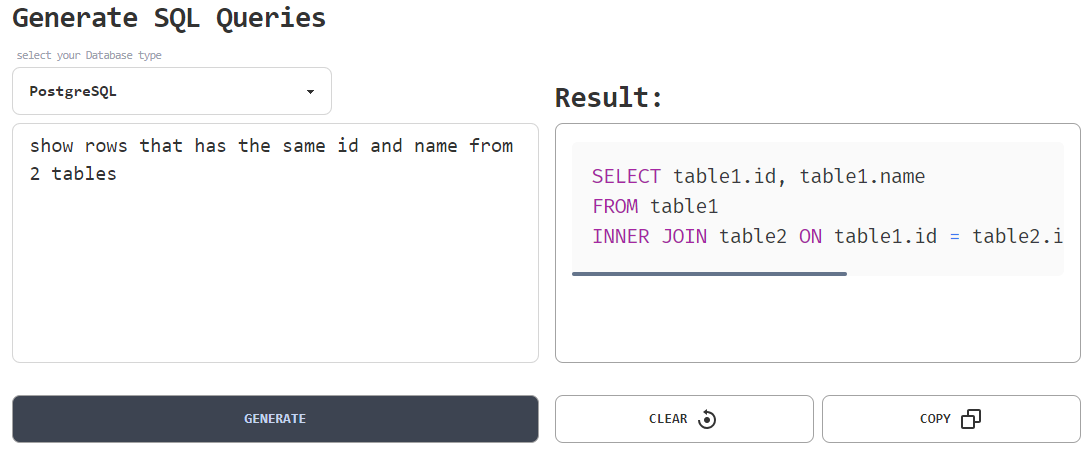Click the horizontal scrollbar under the SQL code
The width and height of the screenshot is (1091, 461).
click(x=709, y=273)
